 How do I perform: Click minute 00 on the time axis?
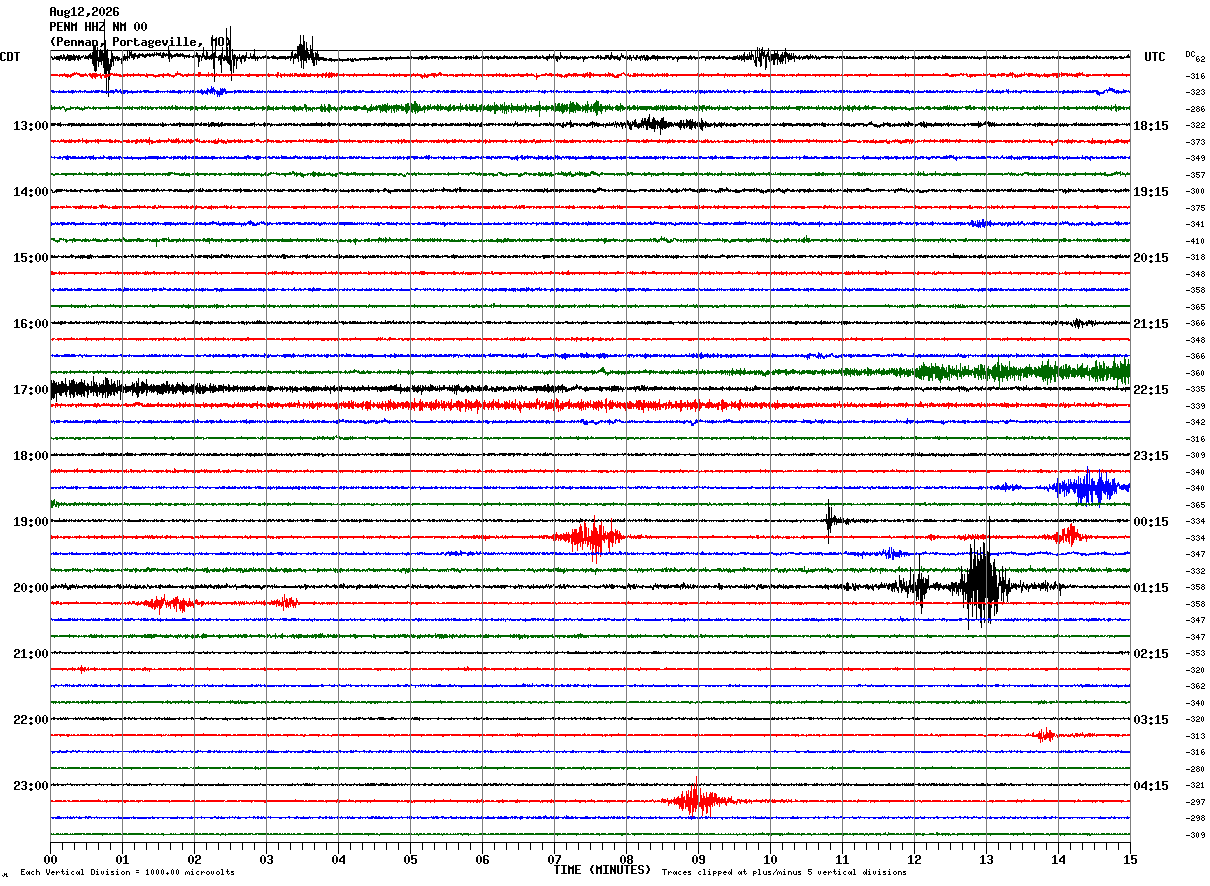pyautogui.click(x=50, y=859)
